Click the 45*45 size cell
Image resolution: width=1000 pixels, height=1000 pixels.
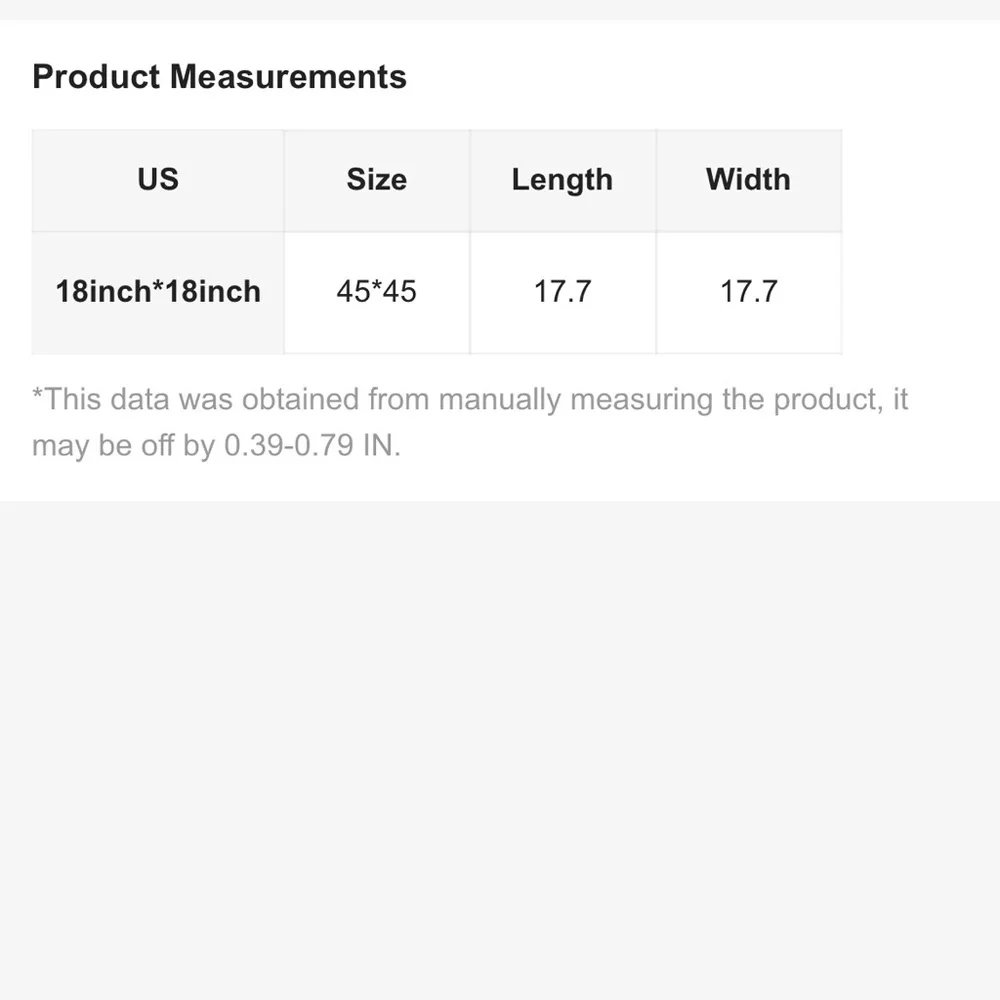click(x=377, y=292)
